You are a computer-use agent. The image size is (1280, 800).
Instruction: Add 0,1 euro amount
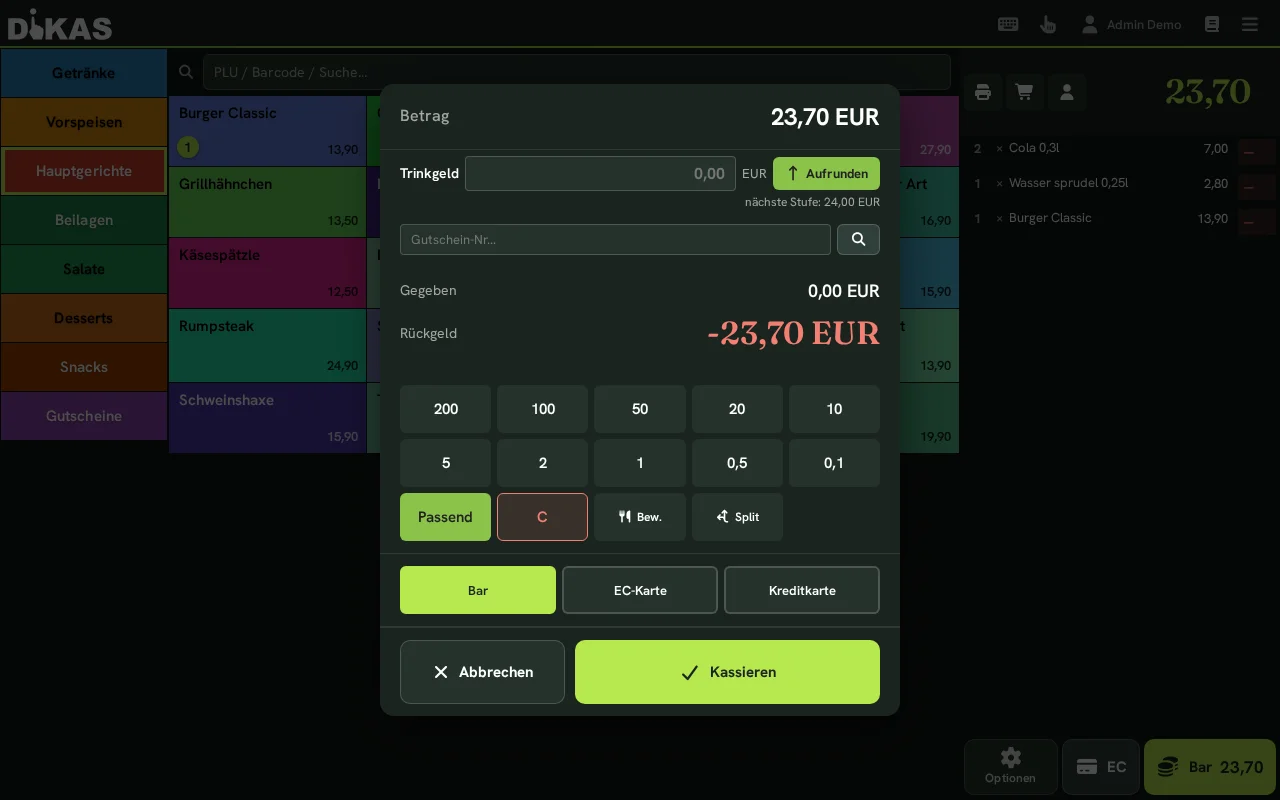[834, 463]
